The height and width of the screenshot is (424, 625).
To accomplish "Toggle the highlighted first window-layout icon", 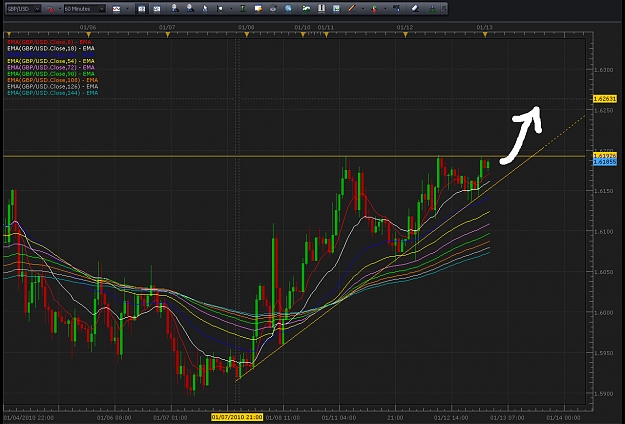I will coord(141,9).
